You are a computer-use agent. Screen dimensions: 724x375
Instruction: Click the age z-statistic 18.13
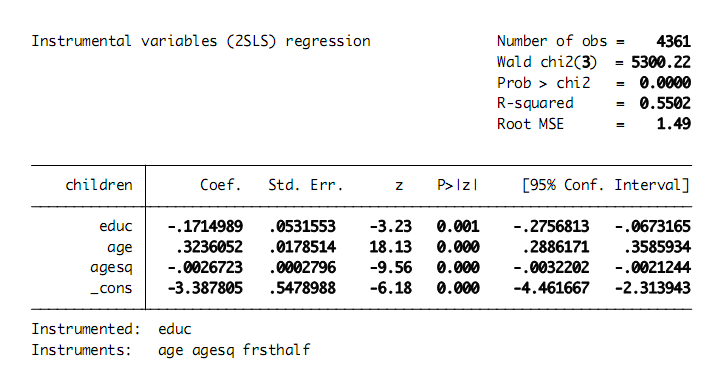coord(390,247)
